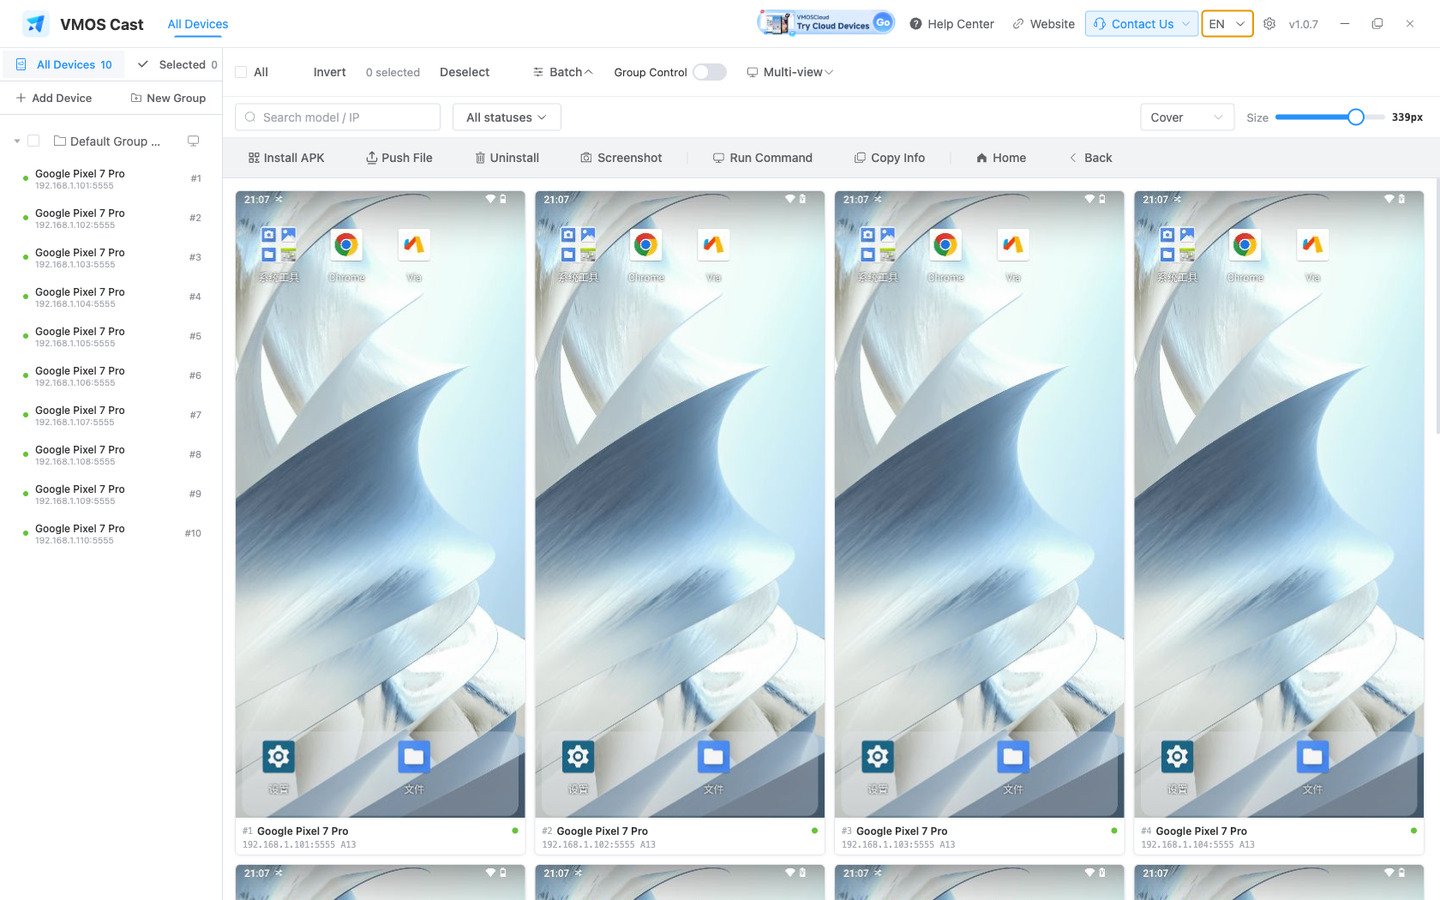Click the Back toolbar button
Image resolution: width=1440 pixels, height=900 pixels.
tap(1090, 158)
